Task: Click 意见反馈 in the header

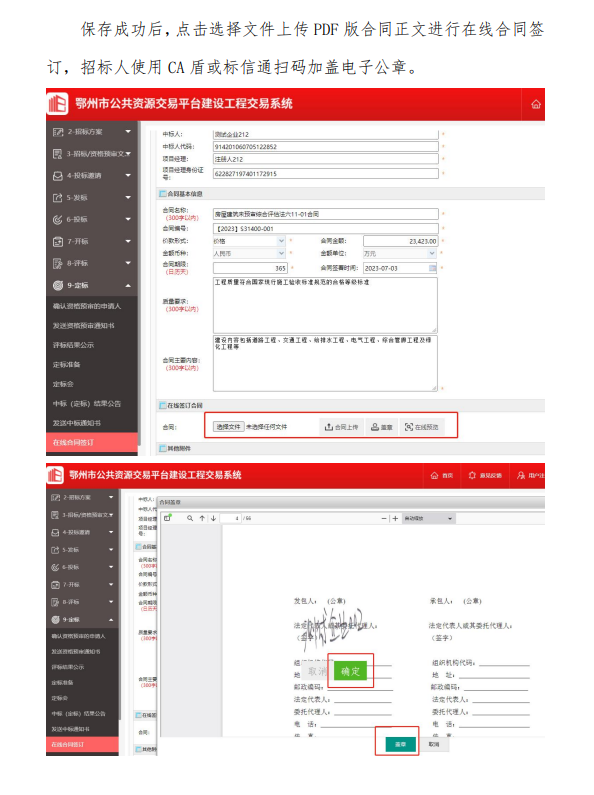Action: click(485, 475)
